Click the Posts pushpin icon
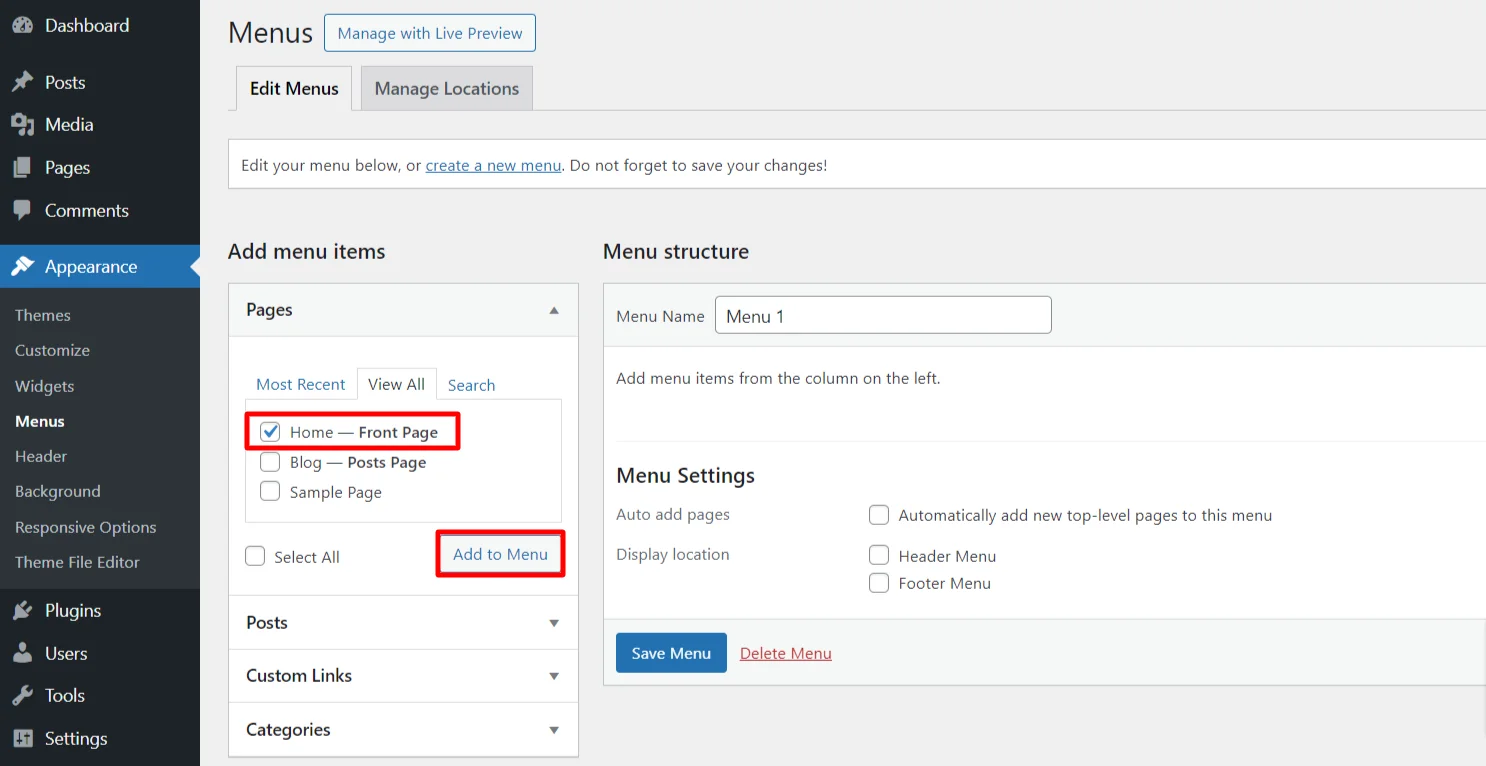This screenshot has height=766, width=1486. [x=22, y=82]
